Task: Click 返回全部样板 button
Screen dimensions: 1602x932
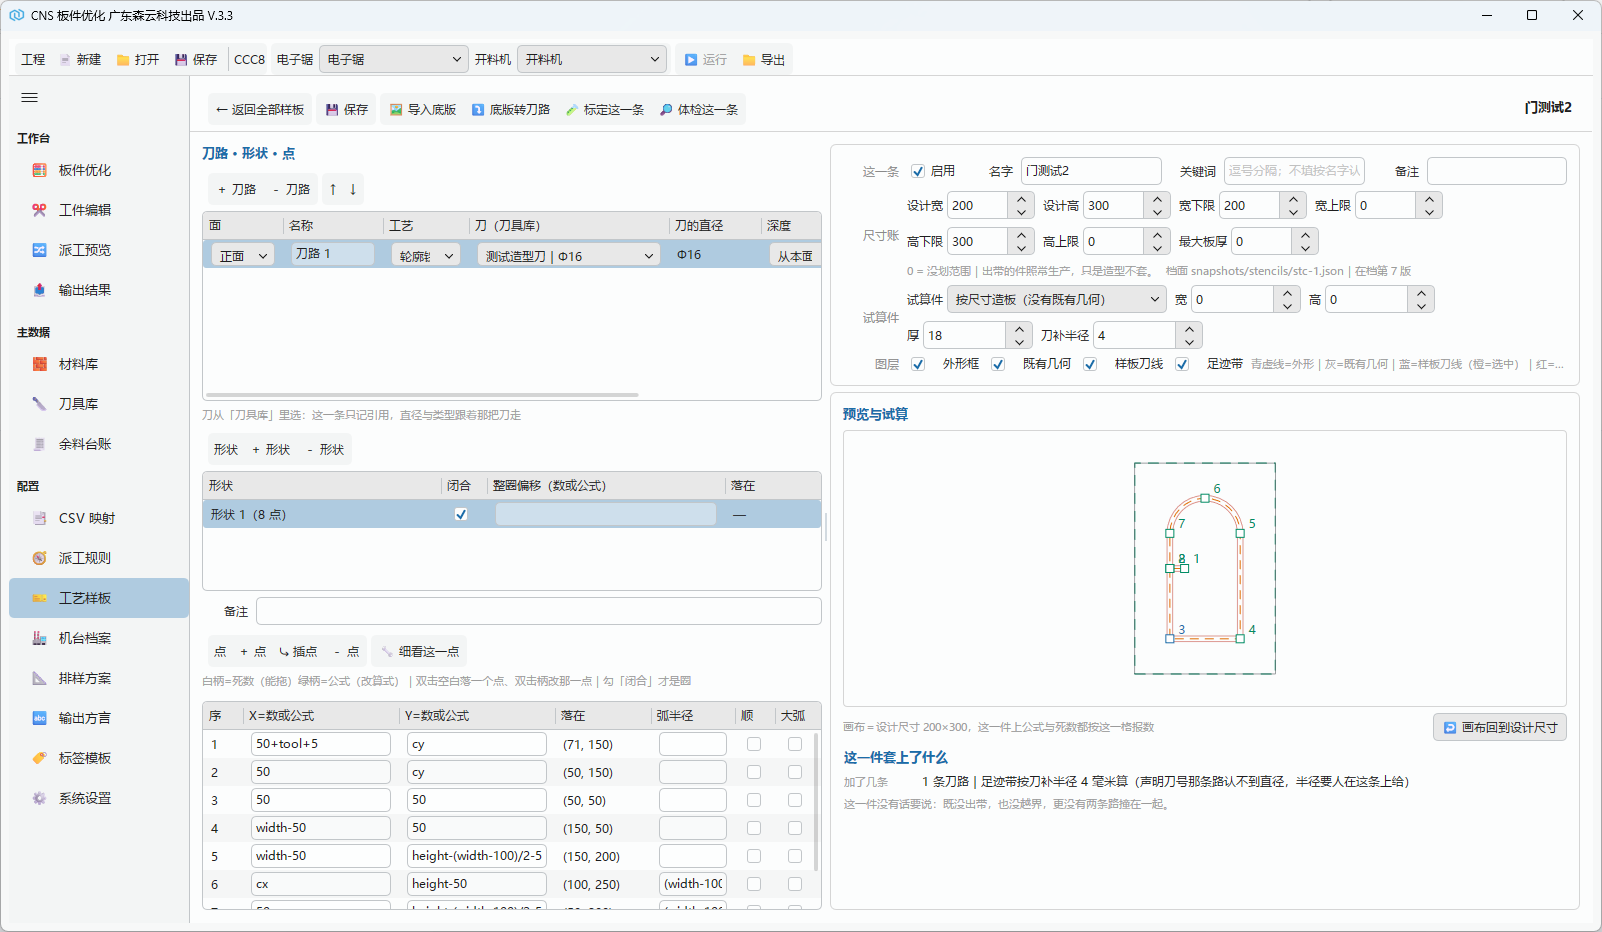Action: pyautogui.click(x=260, y=109)
